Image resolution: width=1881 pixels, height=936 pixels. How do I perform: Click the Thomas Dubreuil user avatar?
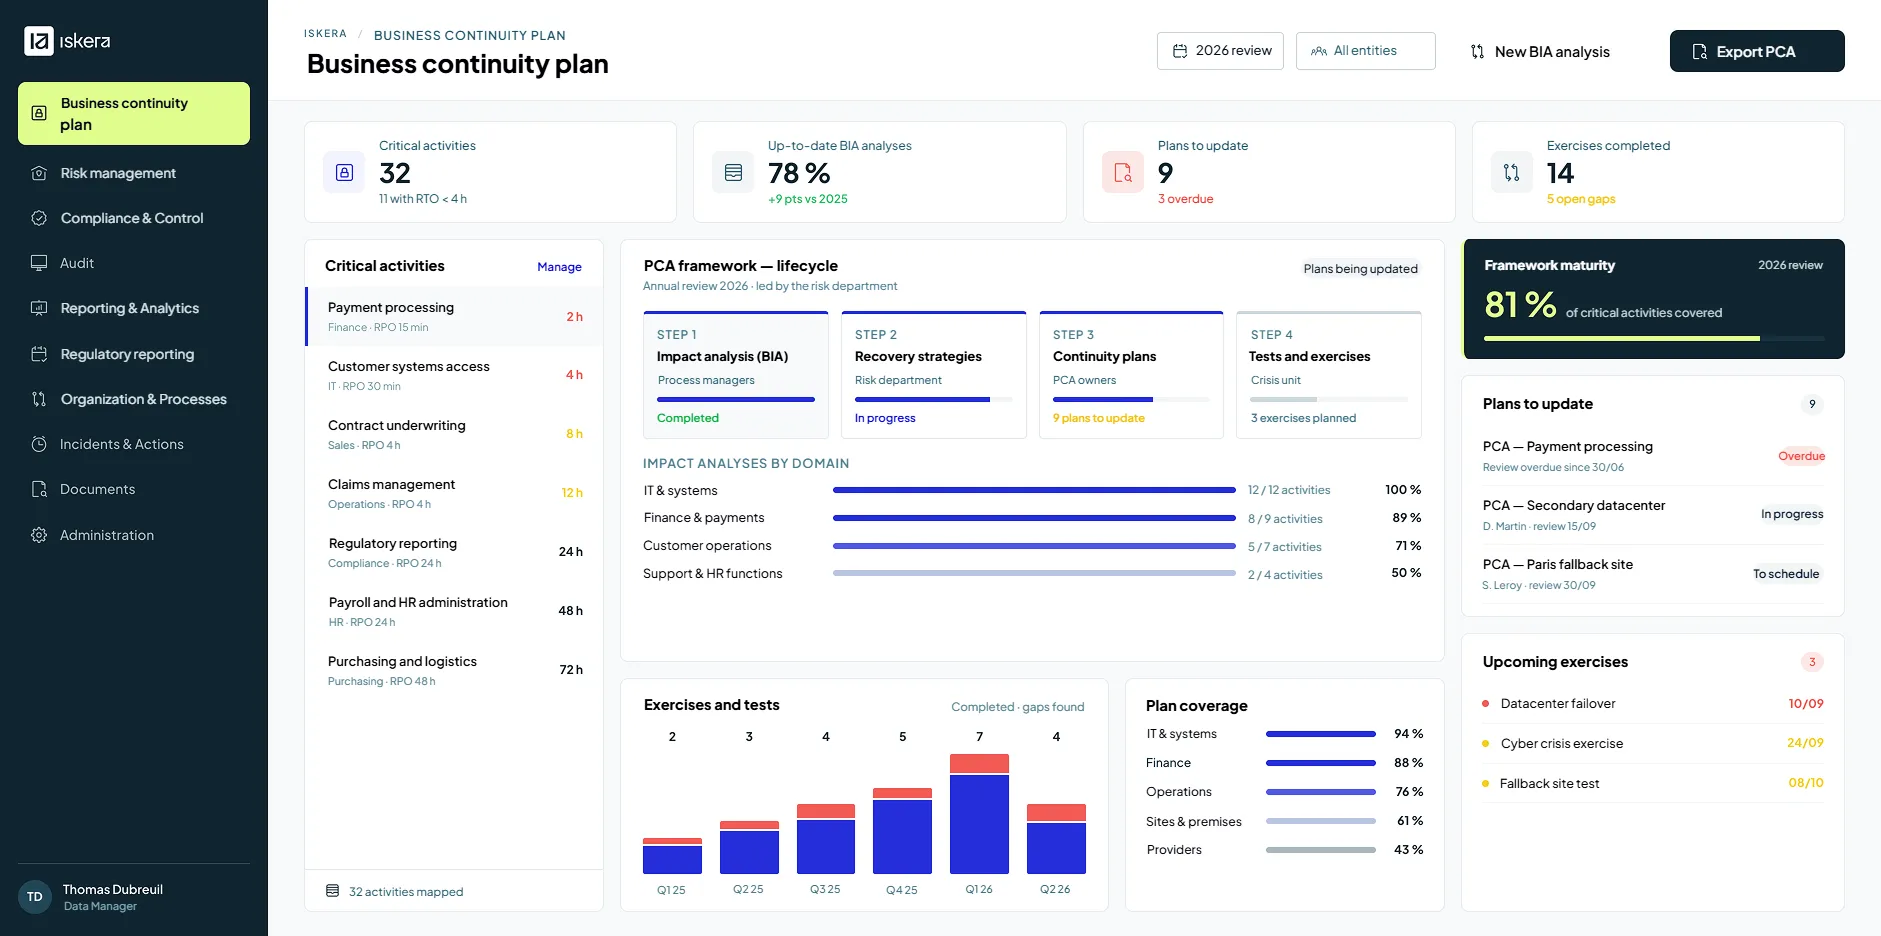click(35, 897)
